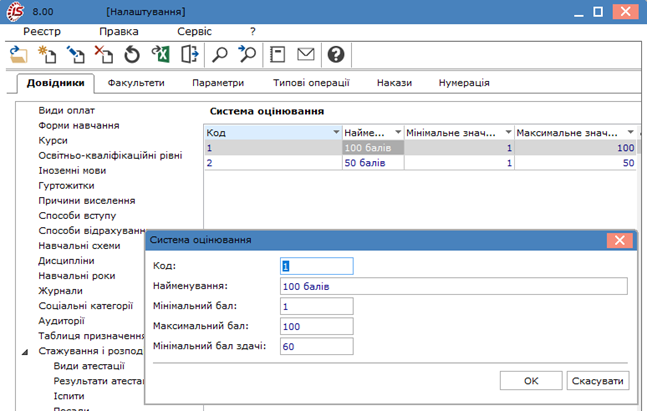Open the Код column filter dropdown
This screenshot has height=411, width=647.
[336, 132]
